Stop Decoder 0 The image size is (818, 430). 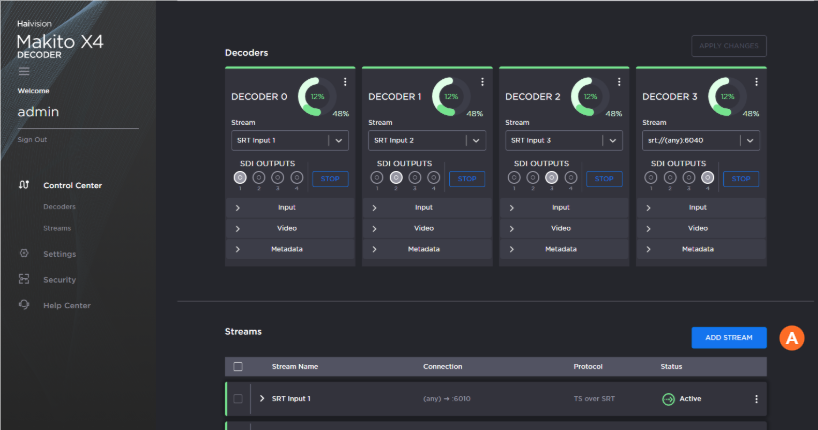[x=330, y=178]
